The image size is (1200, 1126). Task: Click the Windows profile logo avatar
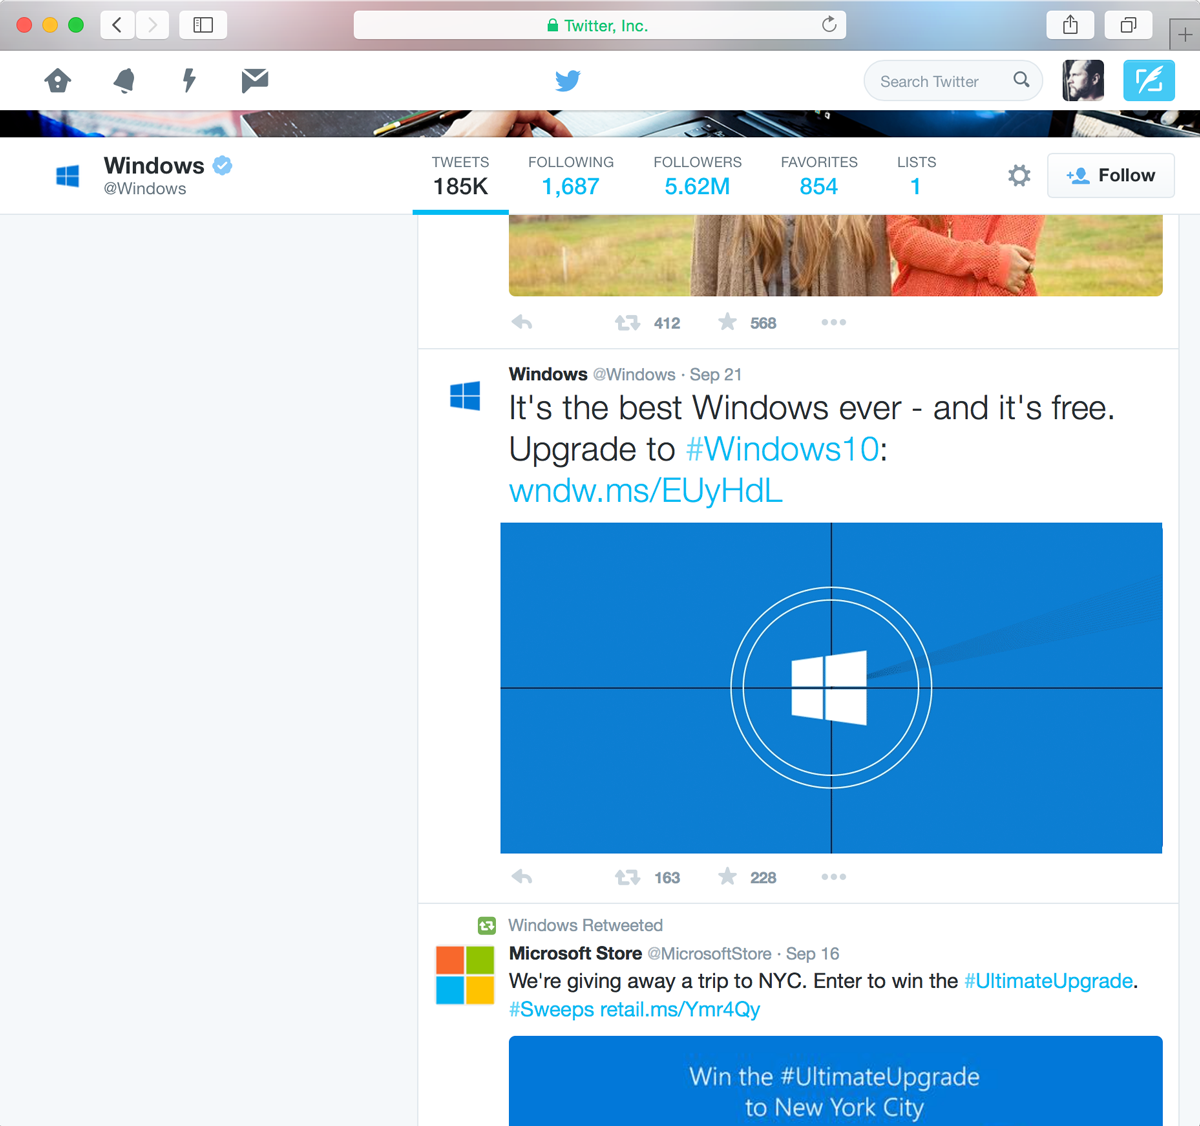(x=68, y=176)
